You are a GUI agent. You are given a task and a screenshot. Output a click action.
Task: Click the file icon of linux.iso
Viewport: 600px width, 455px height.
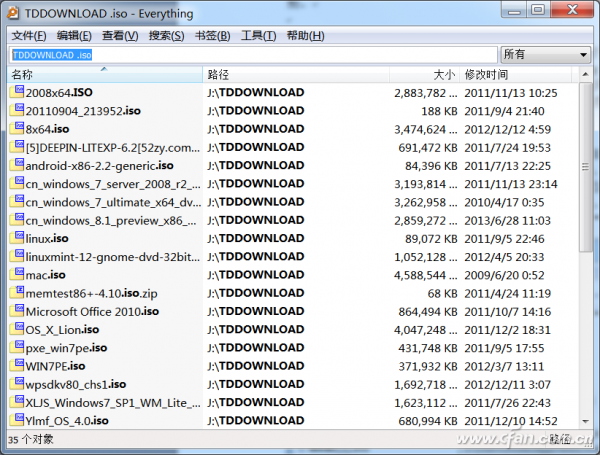point(17,237)
